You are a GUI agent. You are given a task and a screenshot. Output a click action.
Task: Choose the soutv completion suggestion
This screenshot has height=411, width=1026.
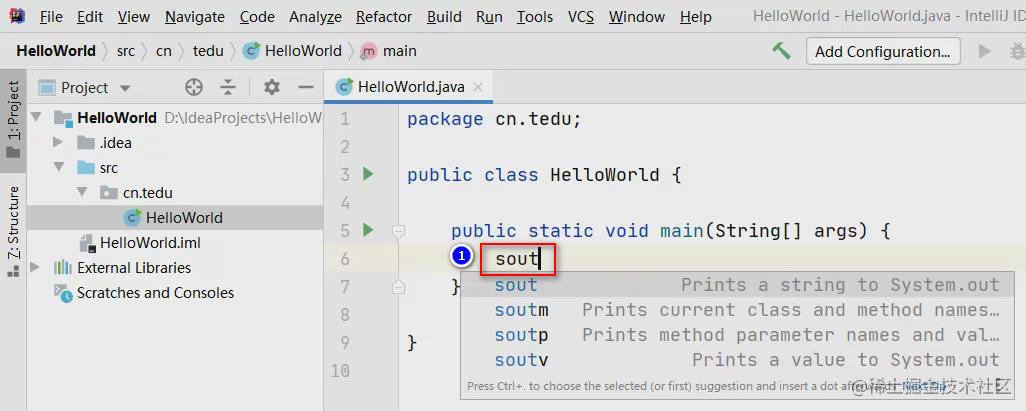click(737, 359)
